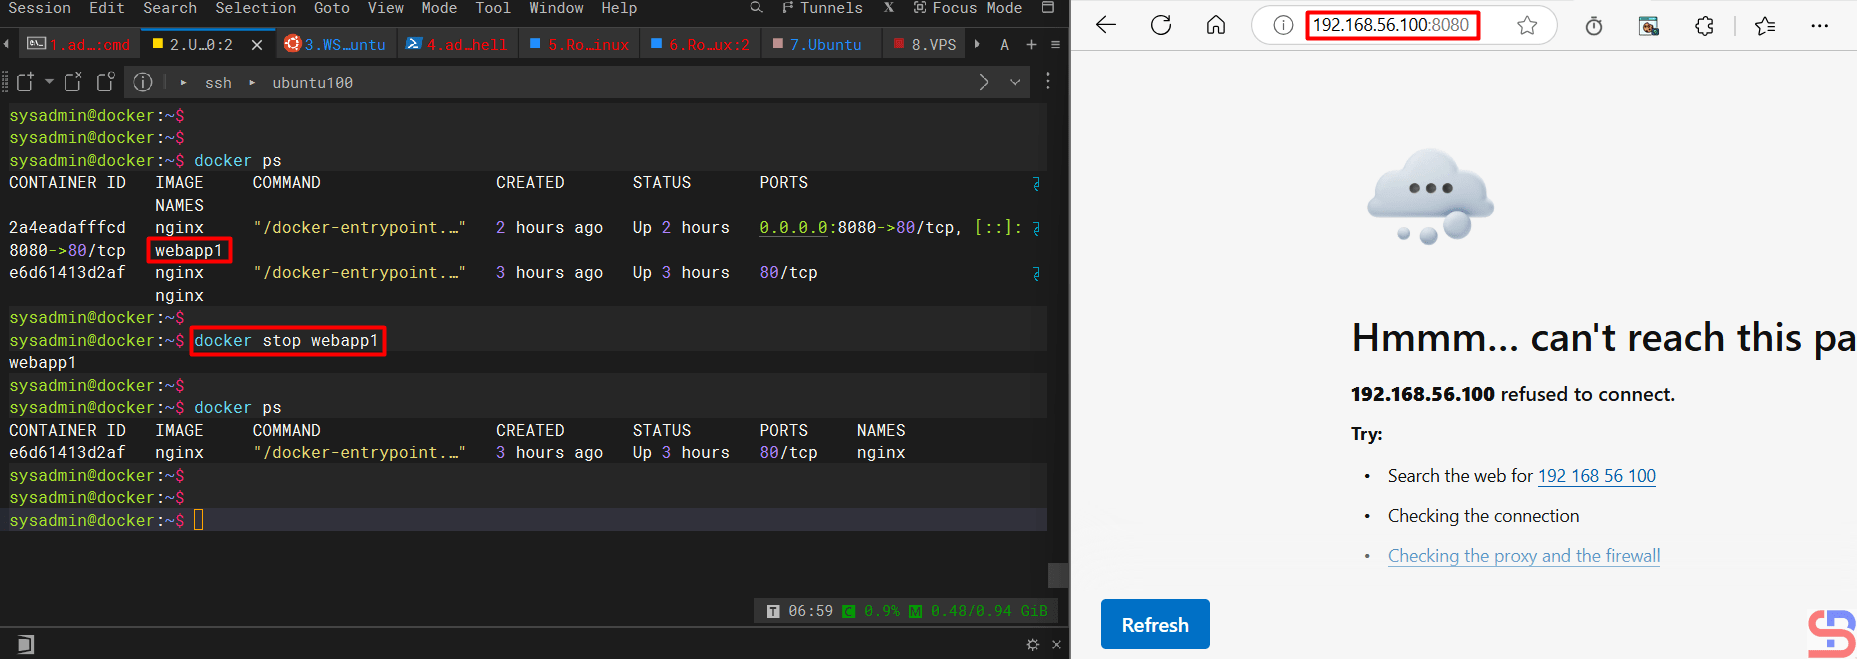Open the terminal search magnifier icon
Viewport: 1857px width, 659px height.
tap(756, 8)
